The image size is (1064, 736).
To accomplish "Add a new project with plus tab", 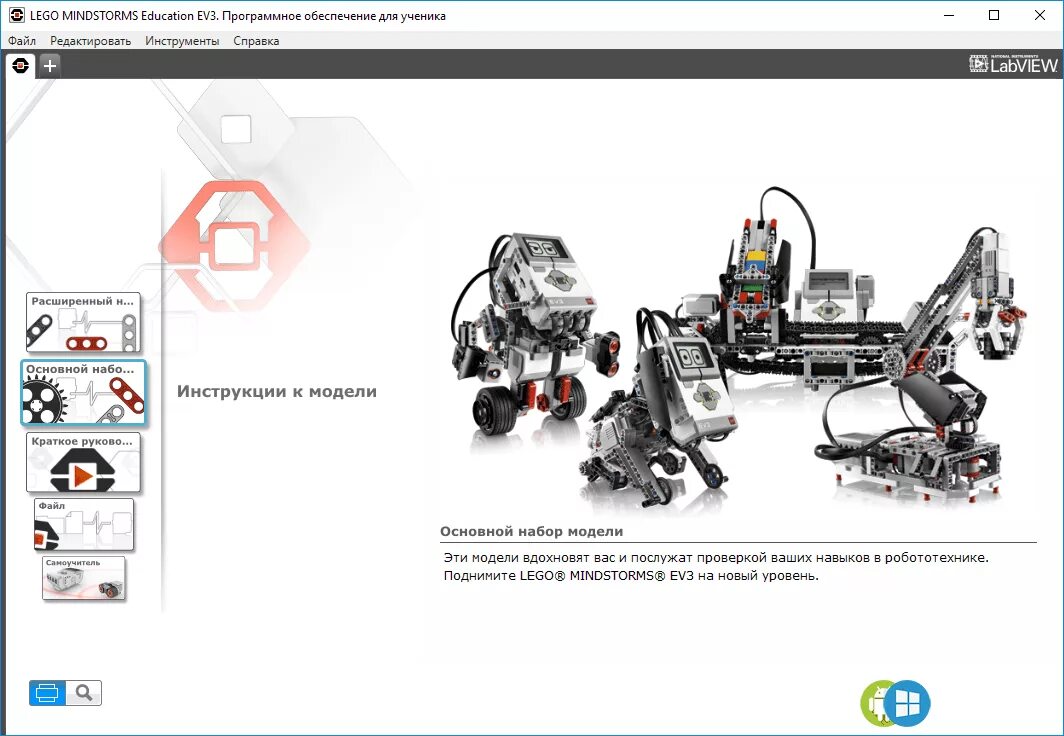I will [x=50, y=66].
